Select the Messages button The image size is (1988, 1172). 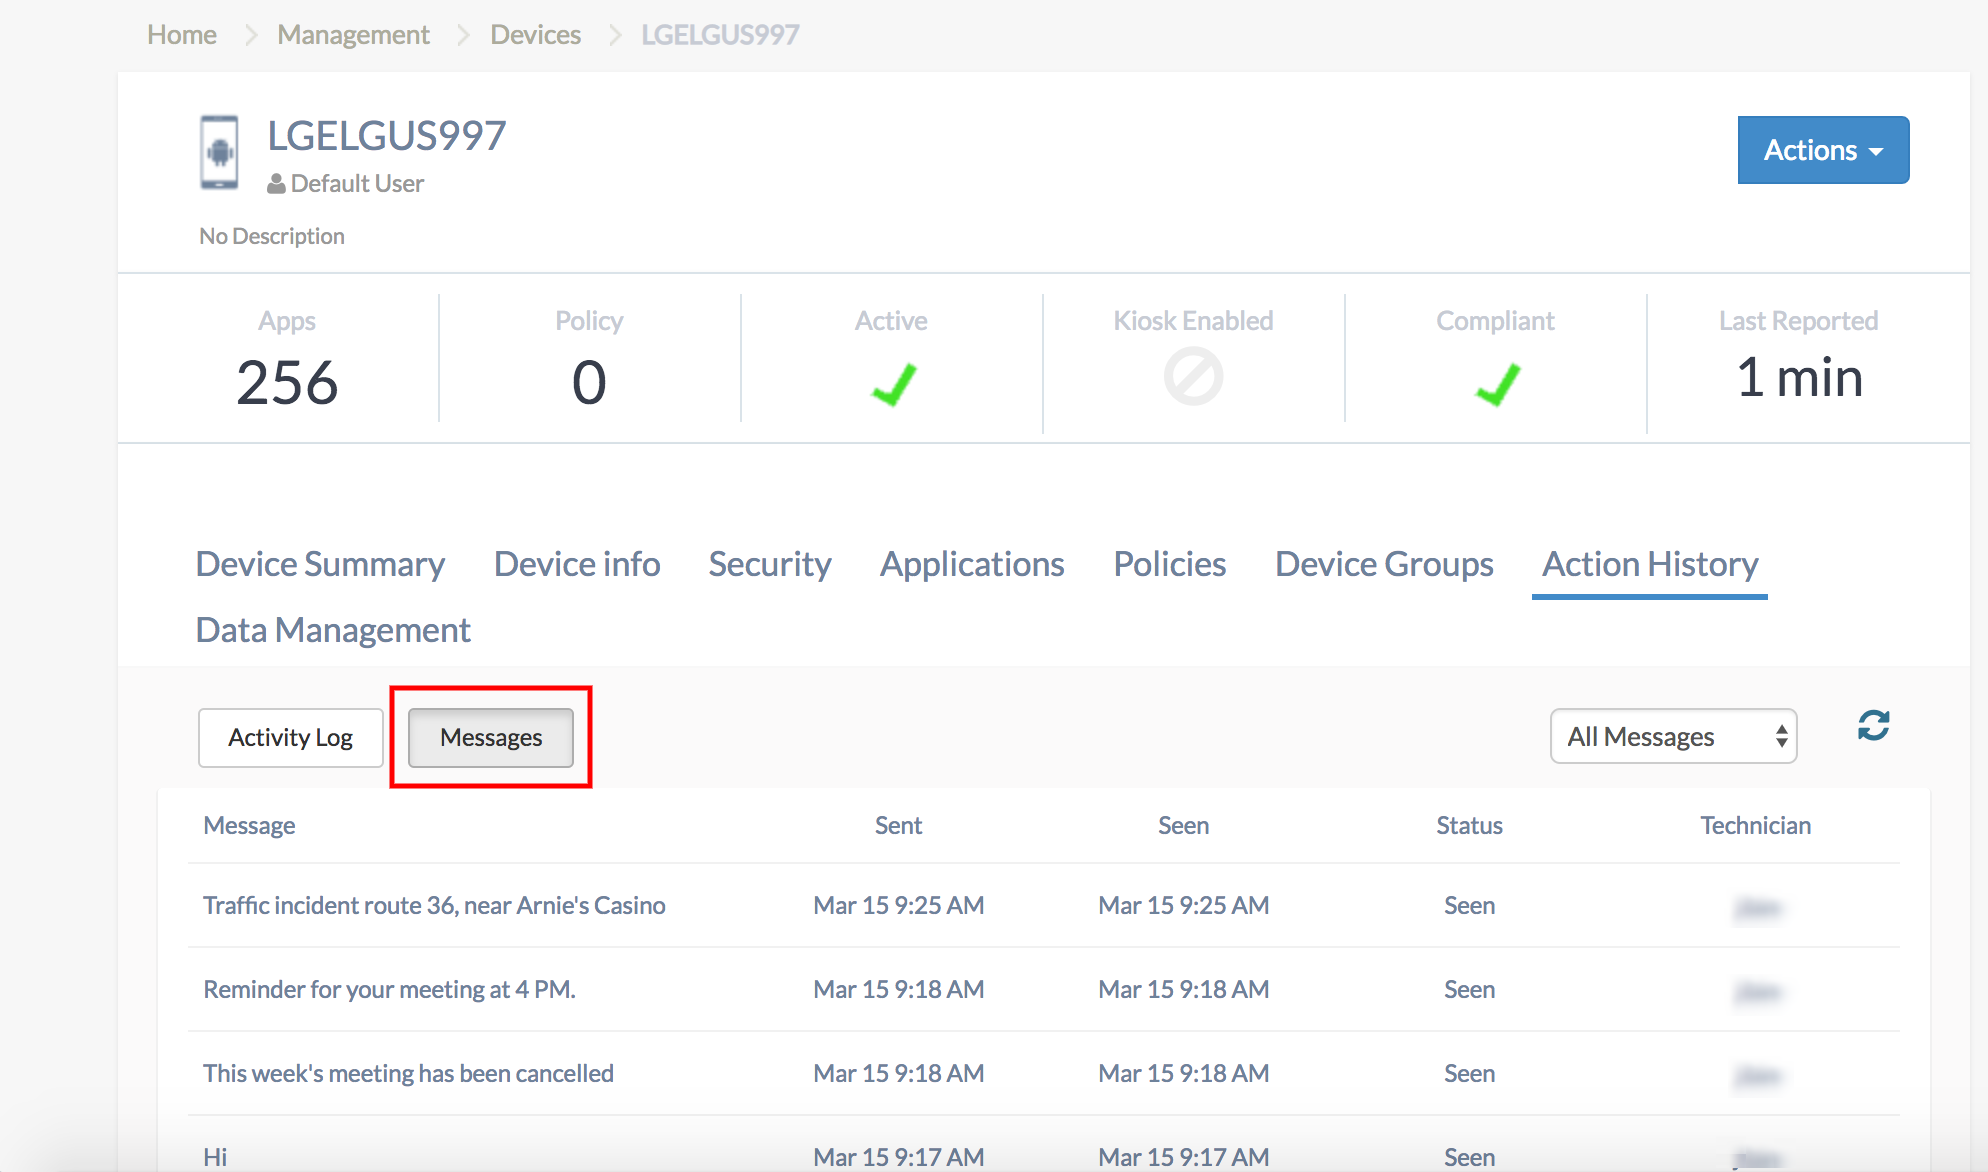pos(491,737)
